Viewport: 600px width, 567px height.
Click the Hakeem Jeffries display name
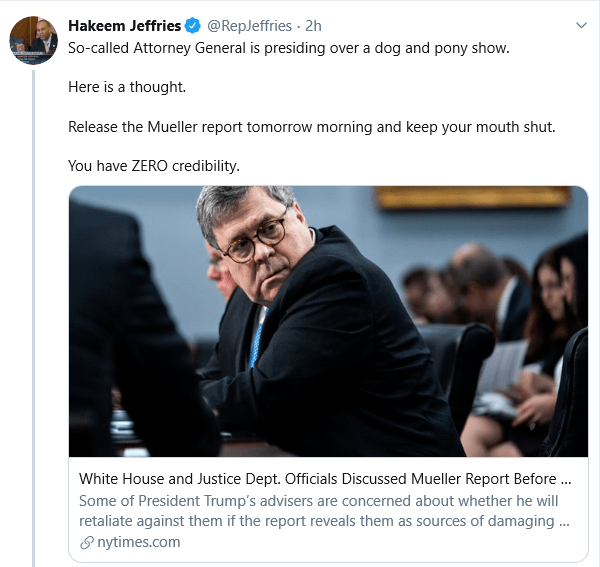pyautogui.click(x=123, y=25)
